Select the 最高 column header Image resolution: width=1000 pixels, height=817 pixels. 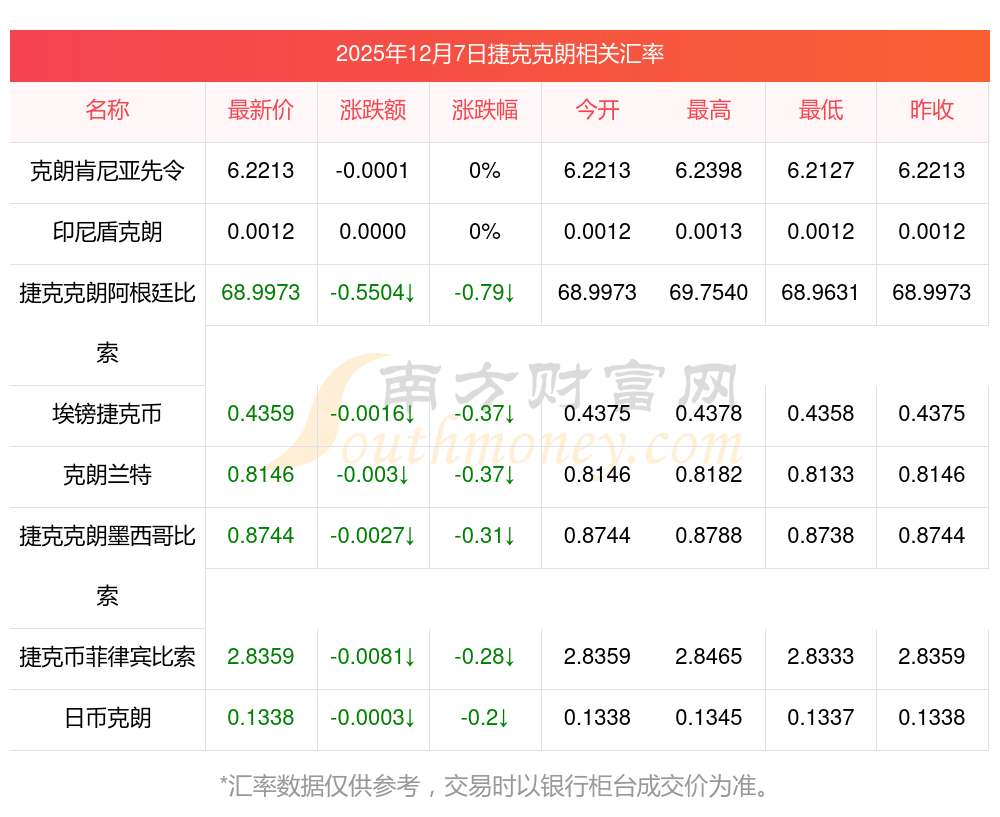click(x=709, y=110)
